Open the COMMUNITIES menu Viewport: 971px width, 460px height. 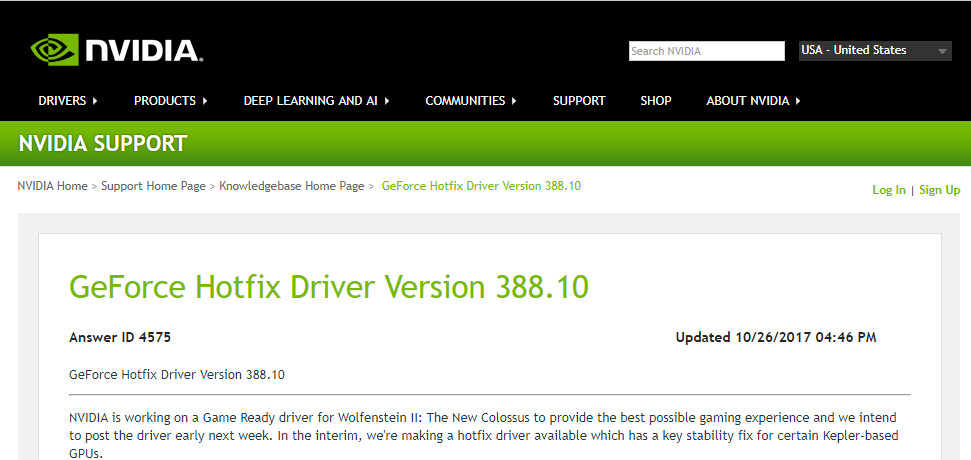465,101
